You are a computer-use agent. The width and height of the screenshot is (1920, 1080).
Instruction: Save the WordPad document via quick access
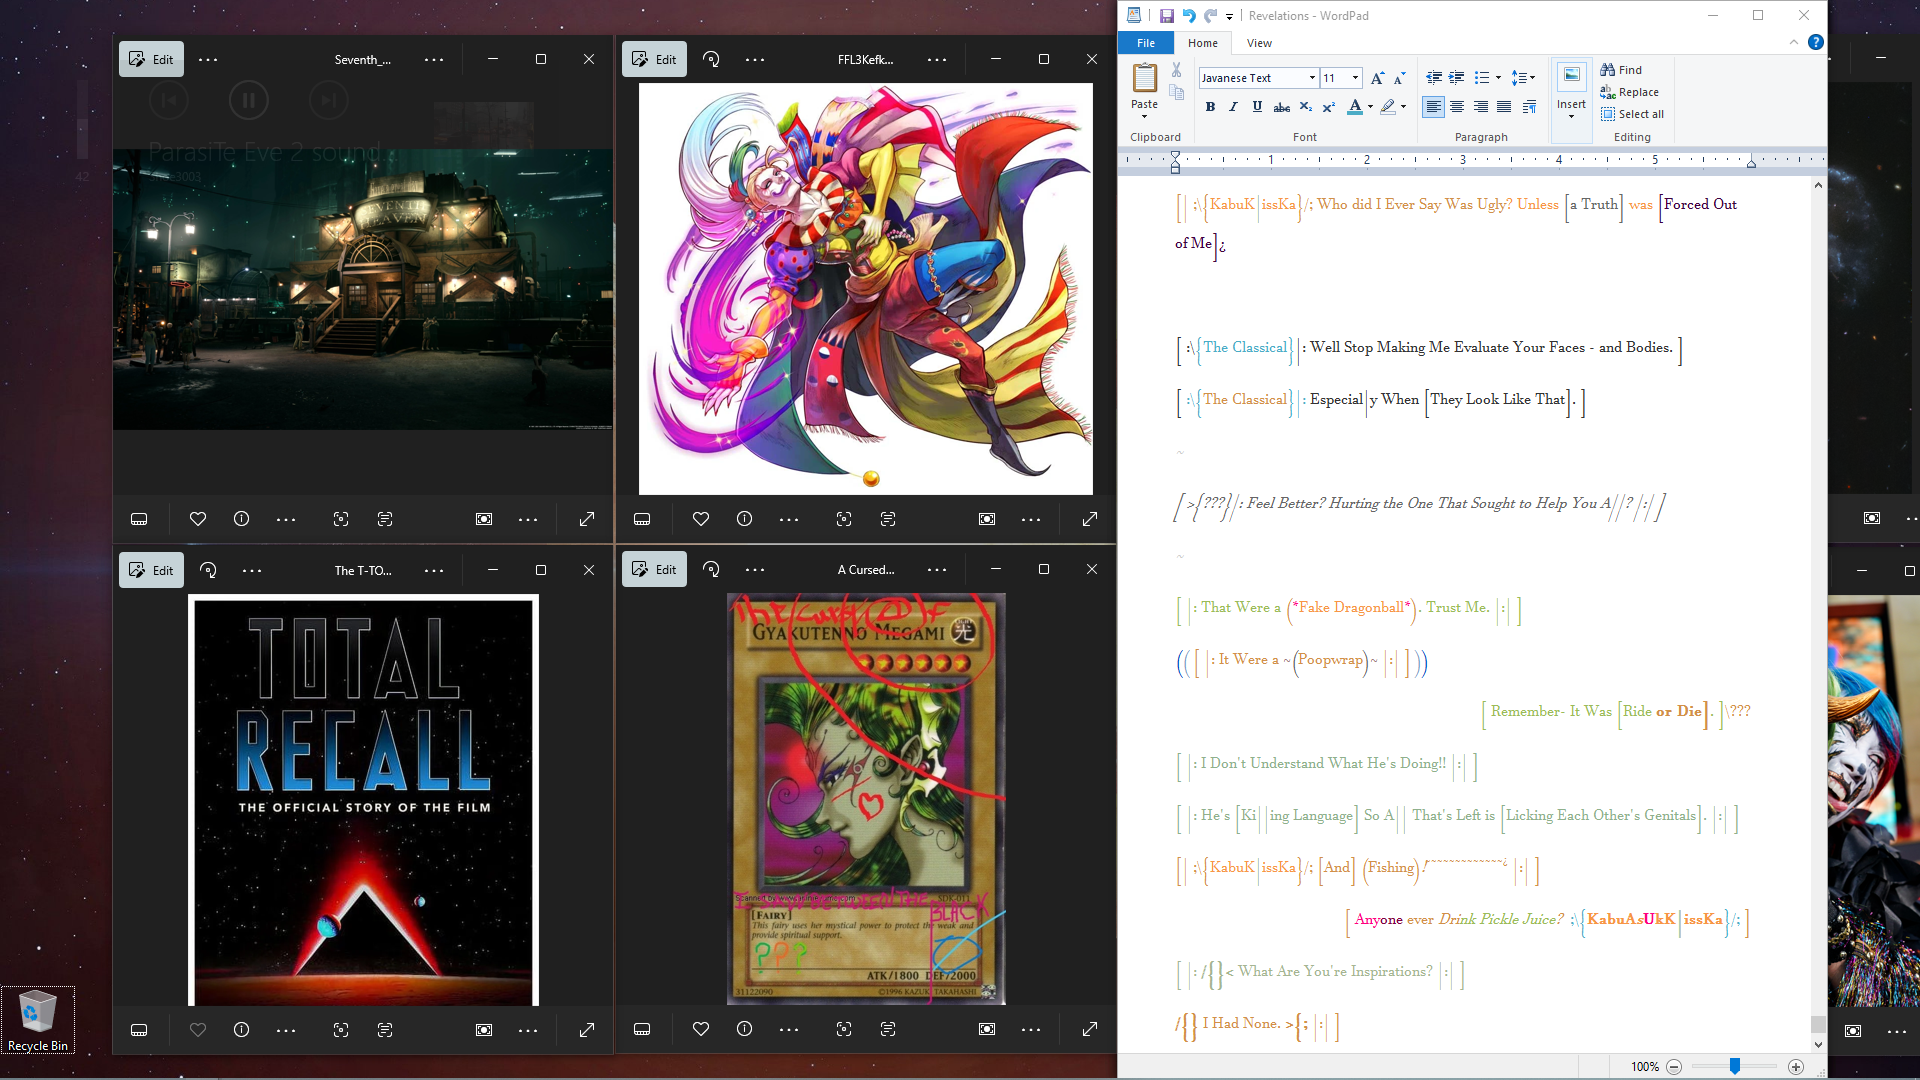coord(1166,16)
